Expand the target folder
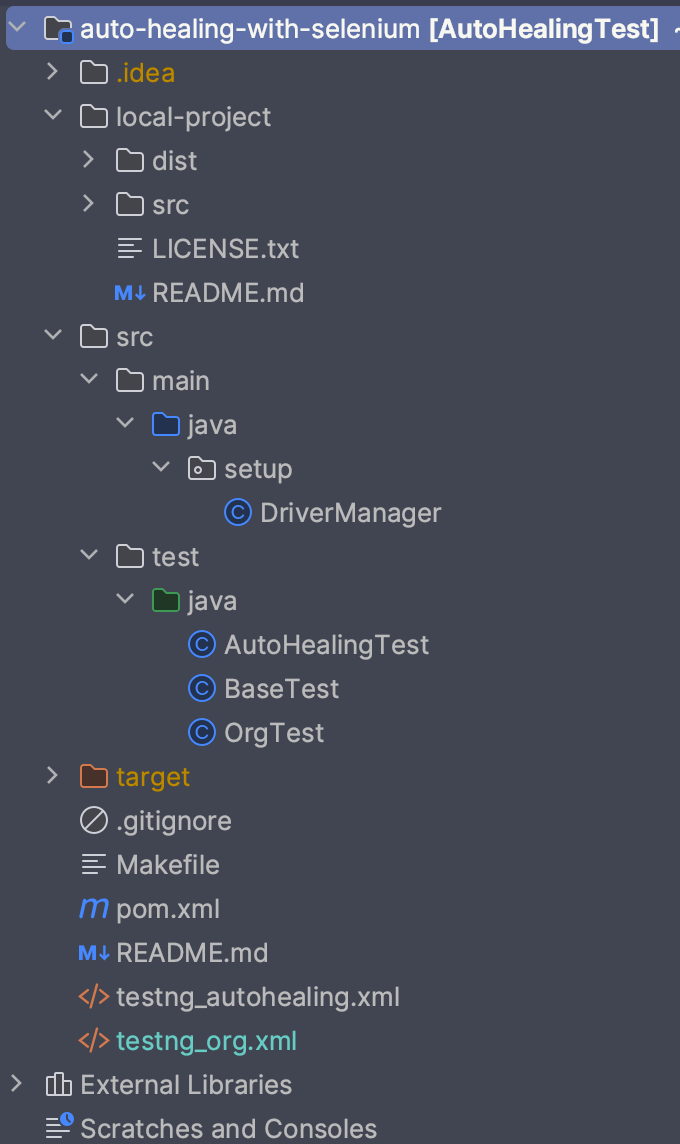680x1144 pixels. point(52,776)
